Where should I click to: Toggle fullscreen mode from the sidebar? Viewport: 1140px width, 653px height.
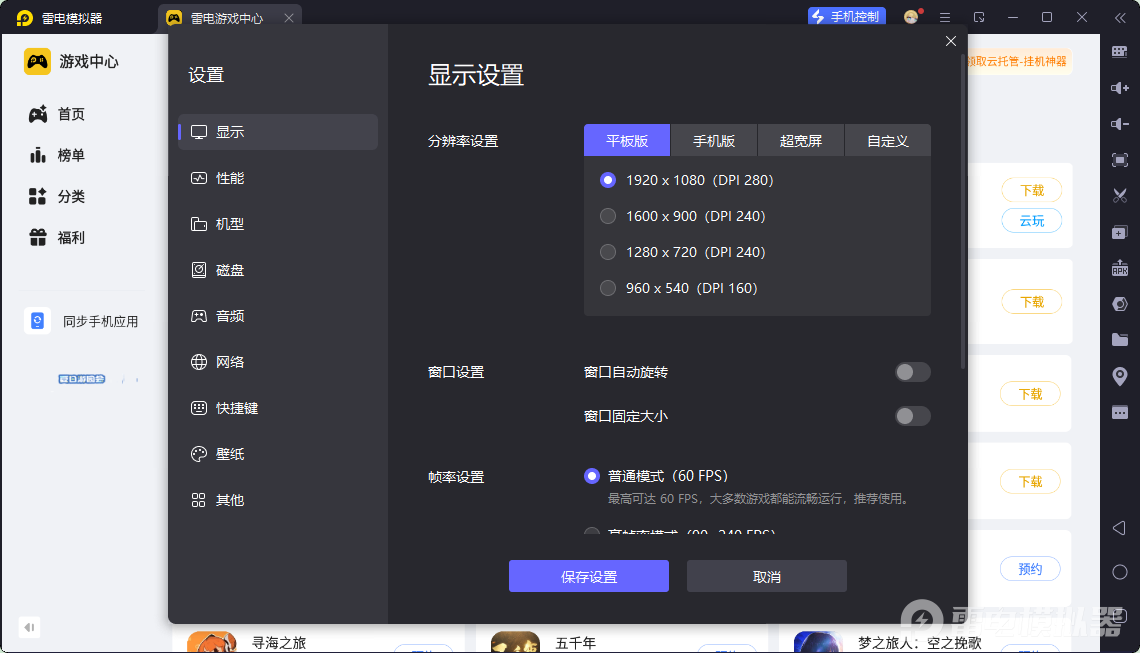(x=1120, y=160)
